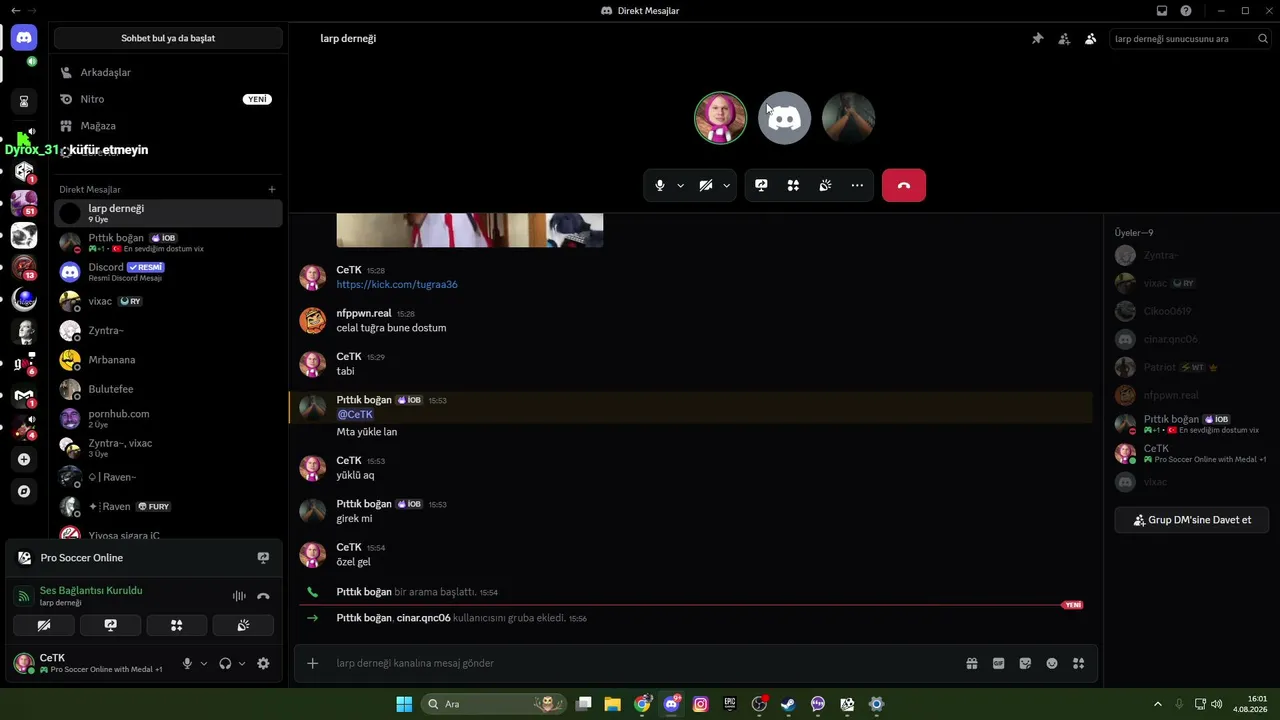The width and height of the screenshot is (1280, 720).
Task: Open the help icon in the title bar
Action: [1186, 11]
